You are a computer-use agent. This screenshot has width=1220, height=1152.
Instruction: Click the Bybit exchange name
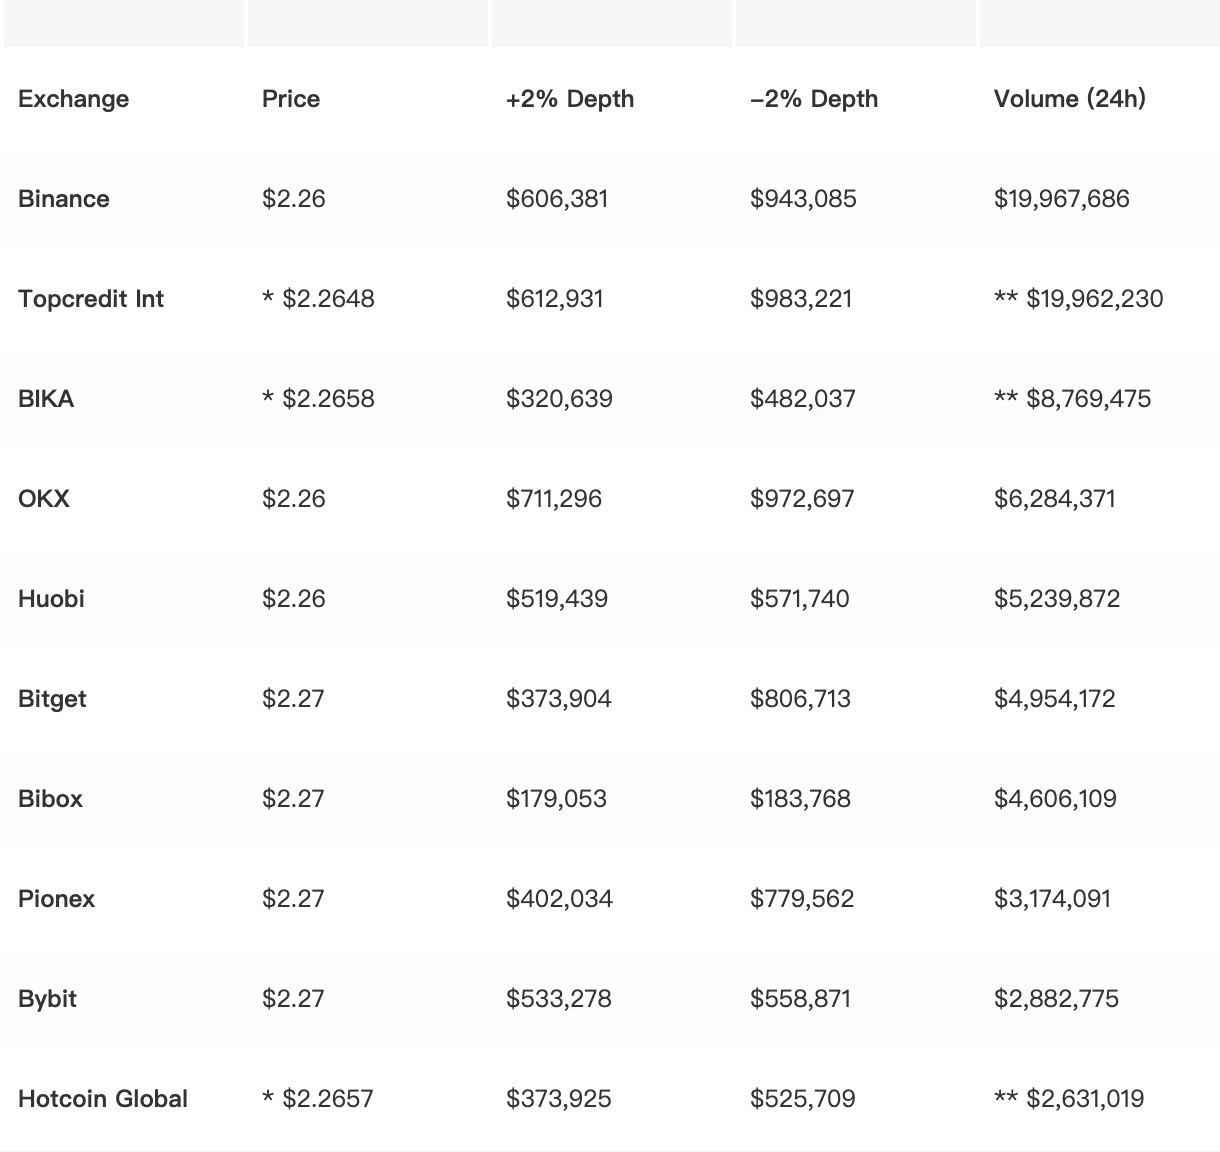point(47,999)
